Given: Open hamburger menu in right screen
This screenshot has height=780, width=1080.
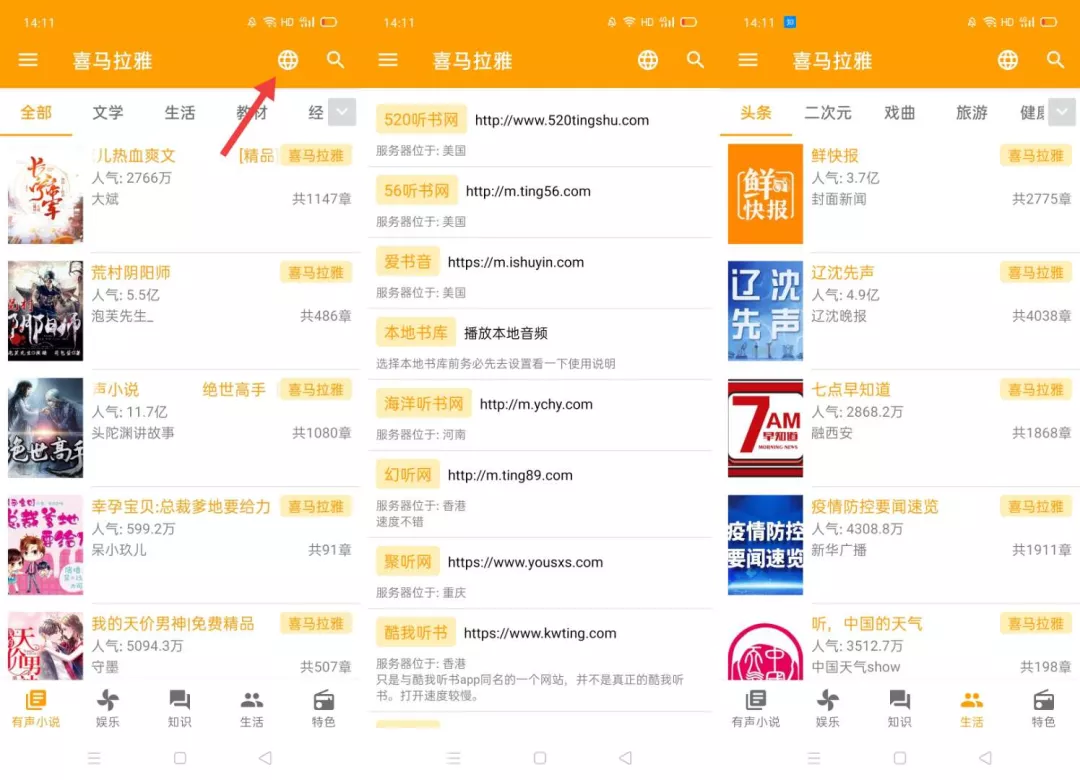Looking at the screenshot, I should pyautogui.click(x=748, y=60).
